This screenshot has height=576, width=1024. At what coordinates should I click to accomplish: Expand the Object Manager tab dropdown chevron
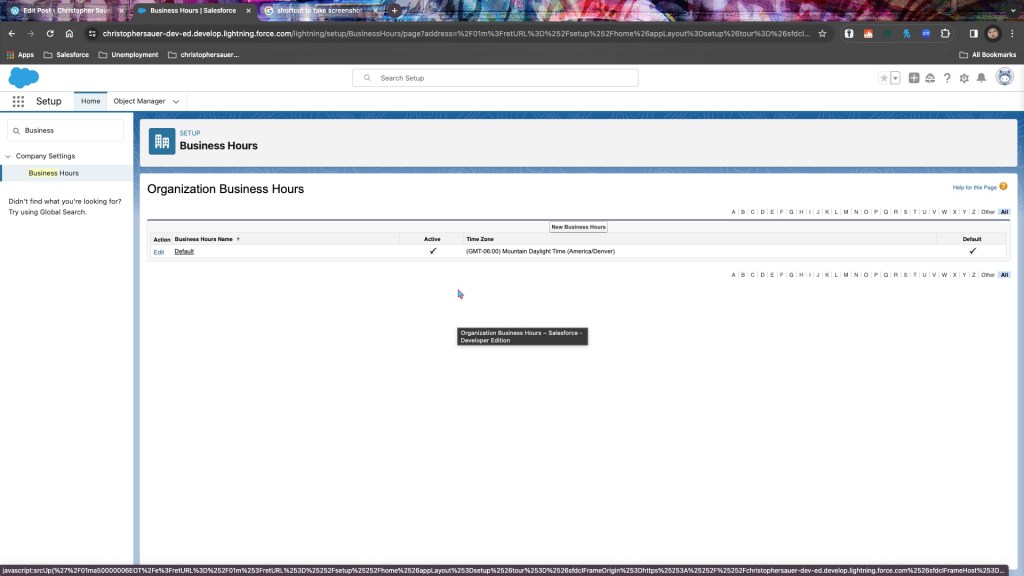pos(176,101)
